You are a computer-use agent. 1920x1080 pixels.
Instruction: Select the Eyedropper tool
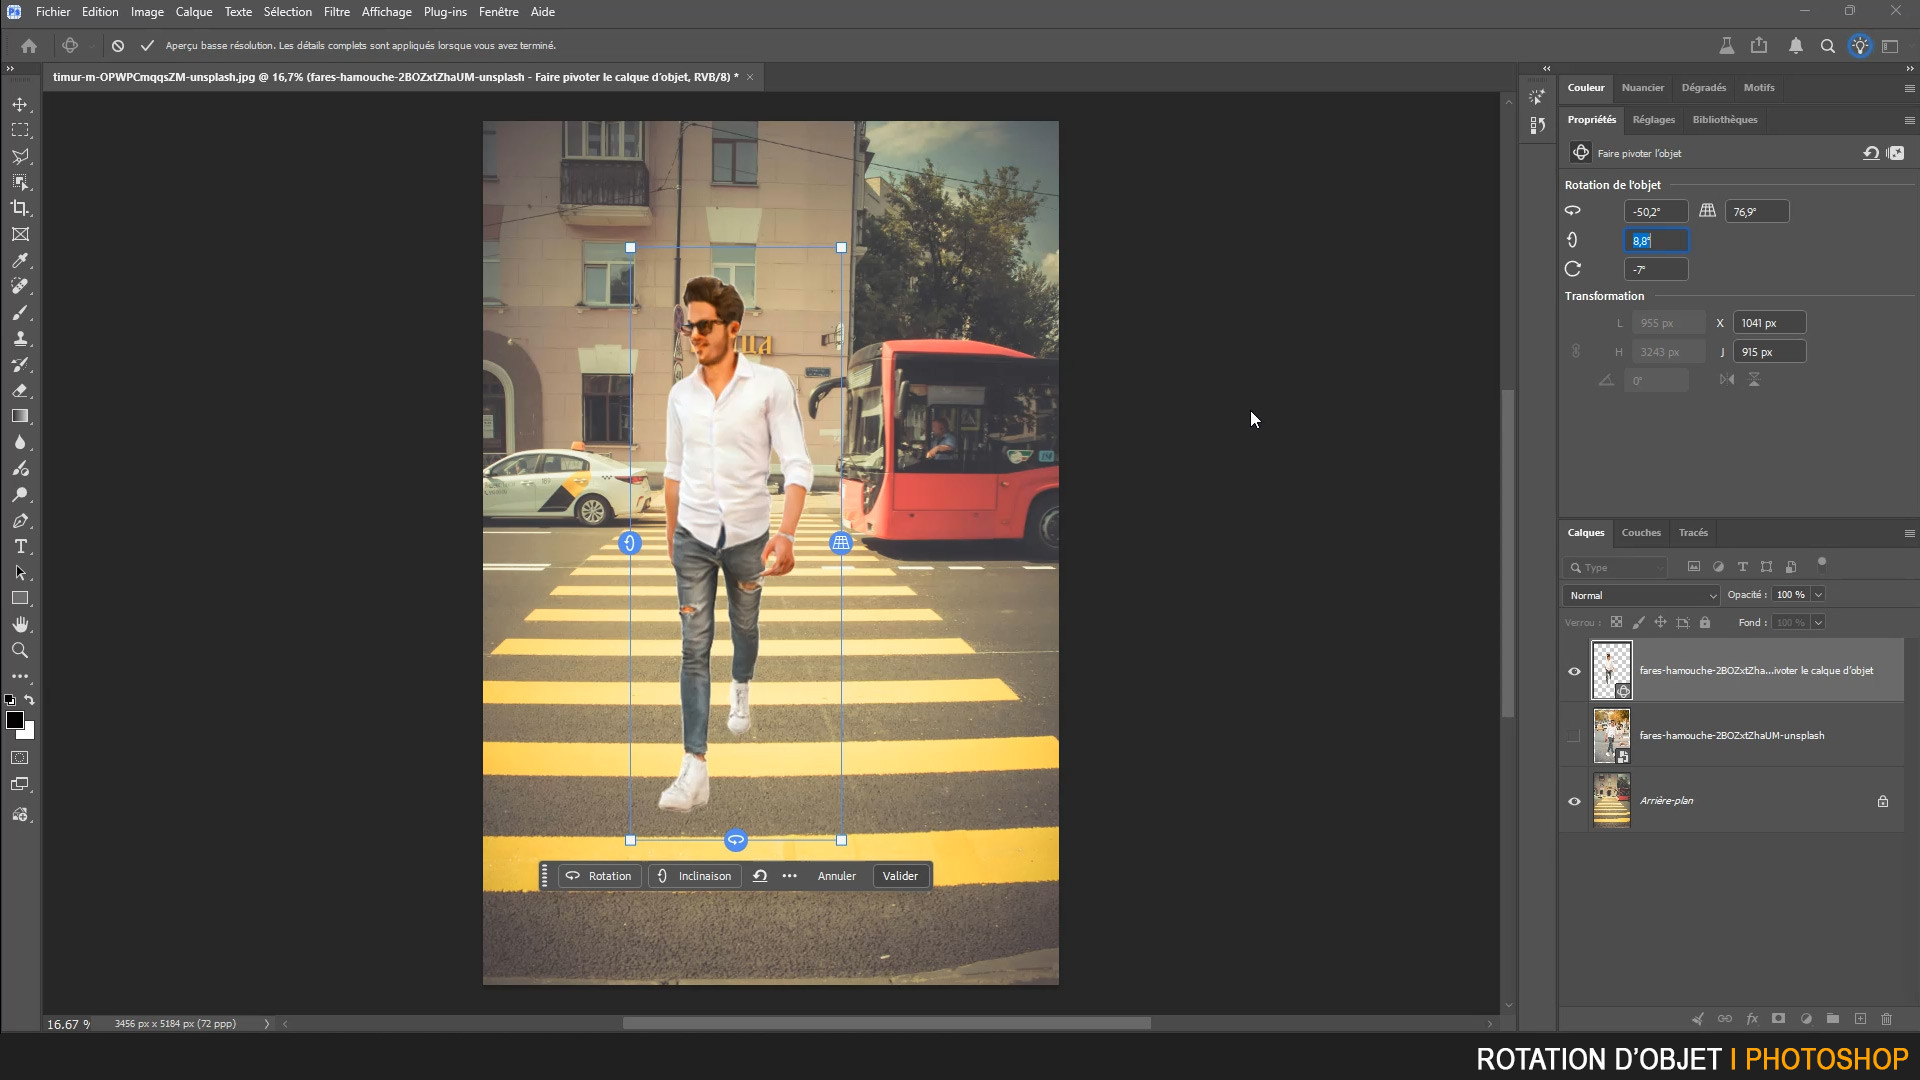20,260
